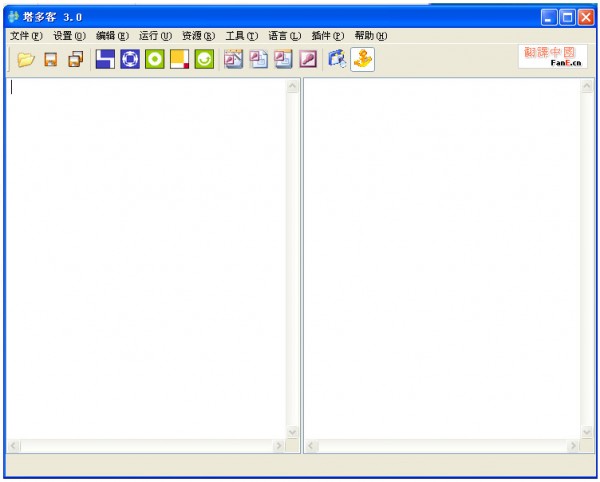The height and width of the screenshot is (482, 600).
Task: Click the single floppy save icon
Action: [x=51, y=59]
